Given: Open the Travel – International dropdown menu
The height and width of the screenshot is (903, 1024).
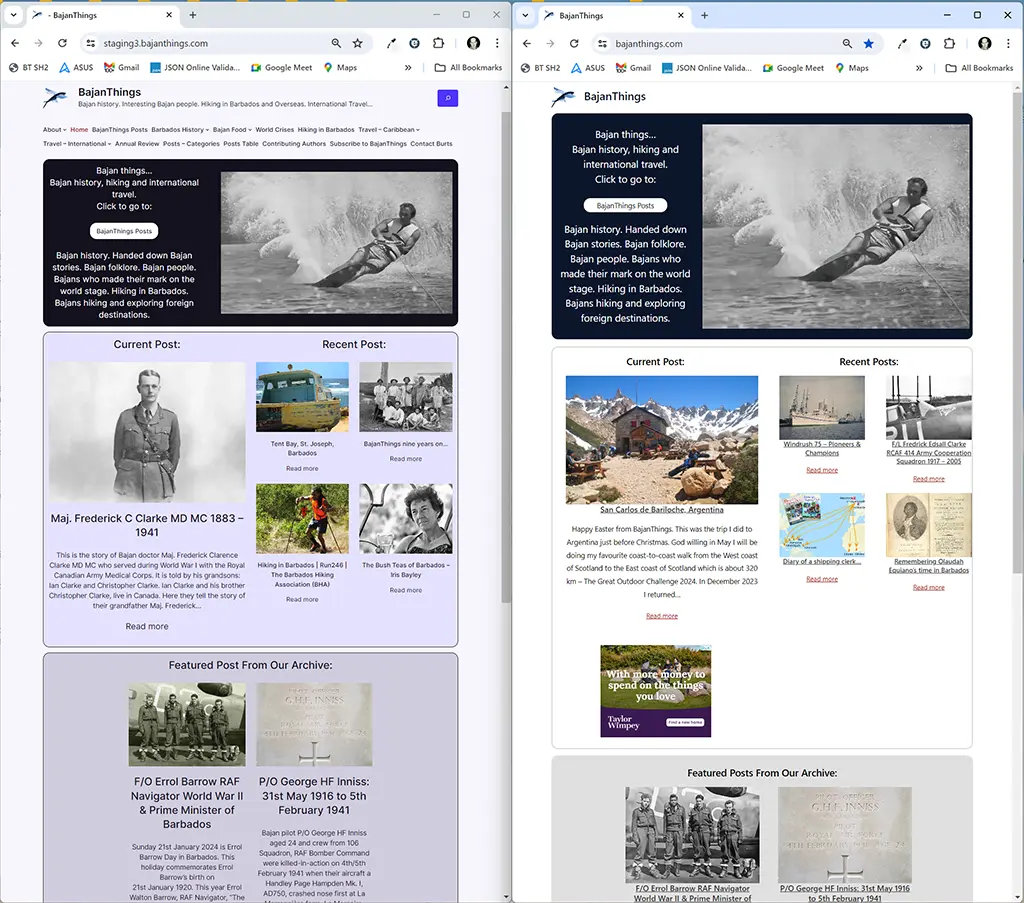Looking at the screenshot, I should click(x=76, y=144).
